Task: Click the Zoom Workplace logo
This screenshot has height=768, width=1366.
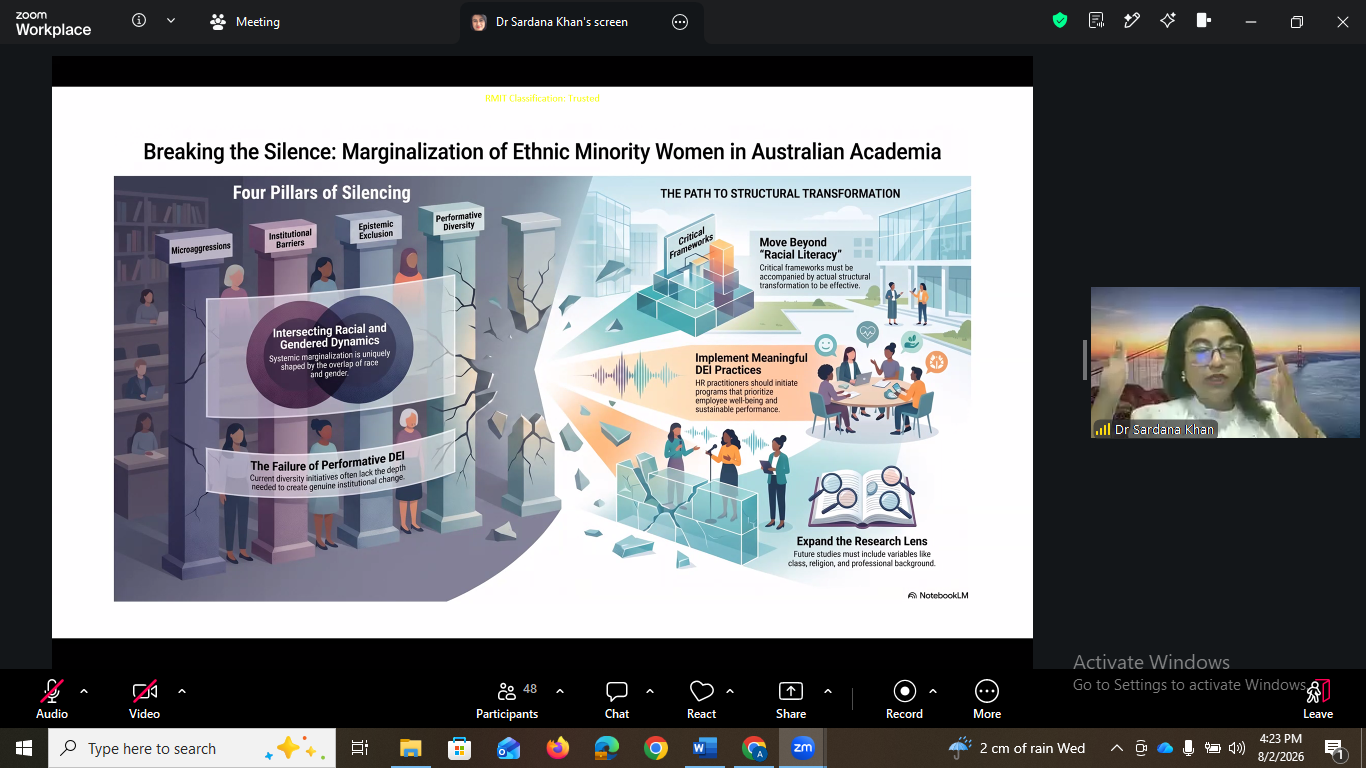Action: 53,23
